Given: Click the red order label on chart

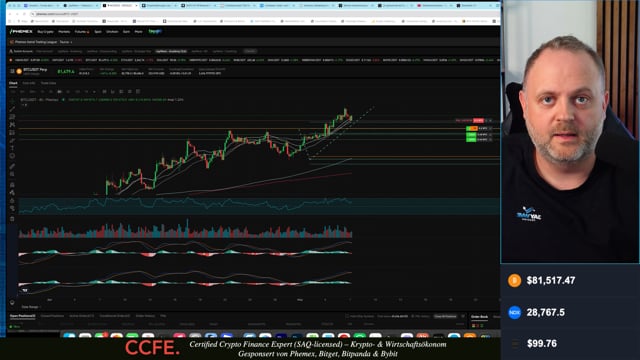Looking at the screenshot, I should pos(478,120).
